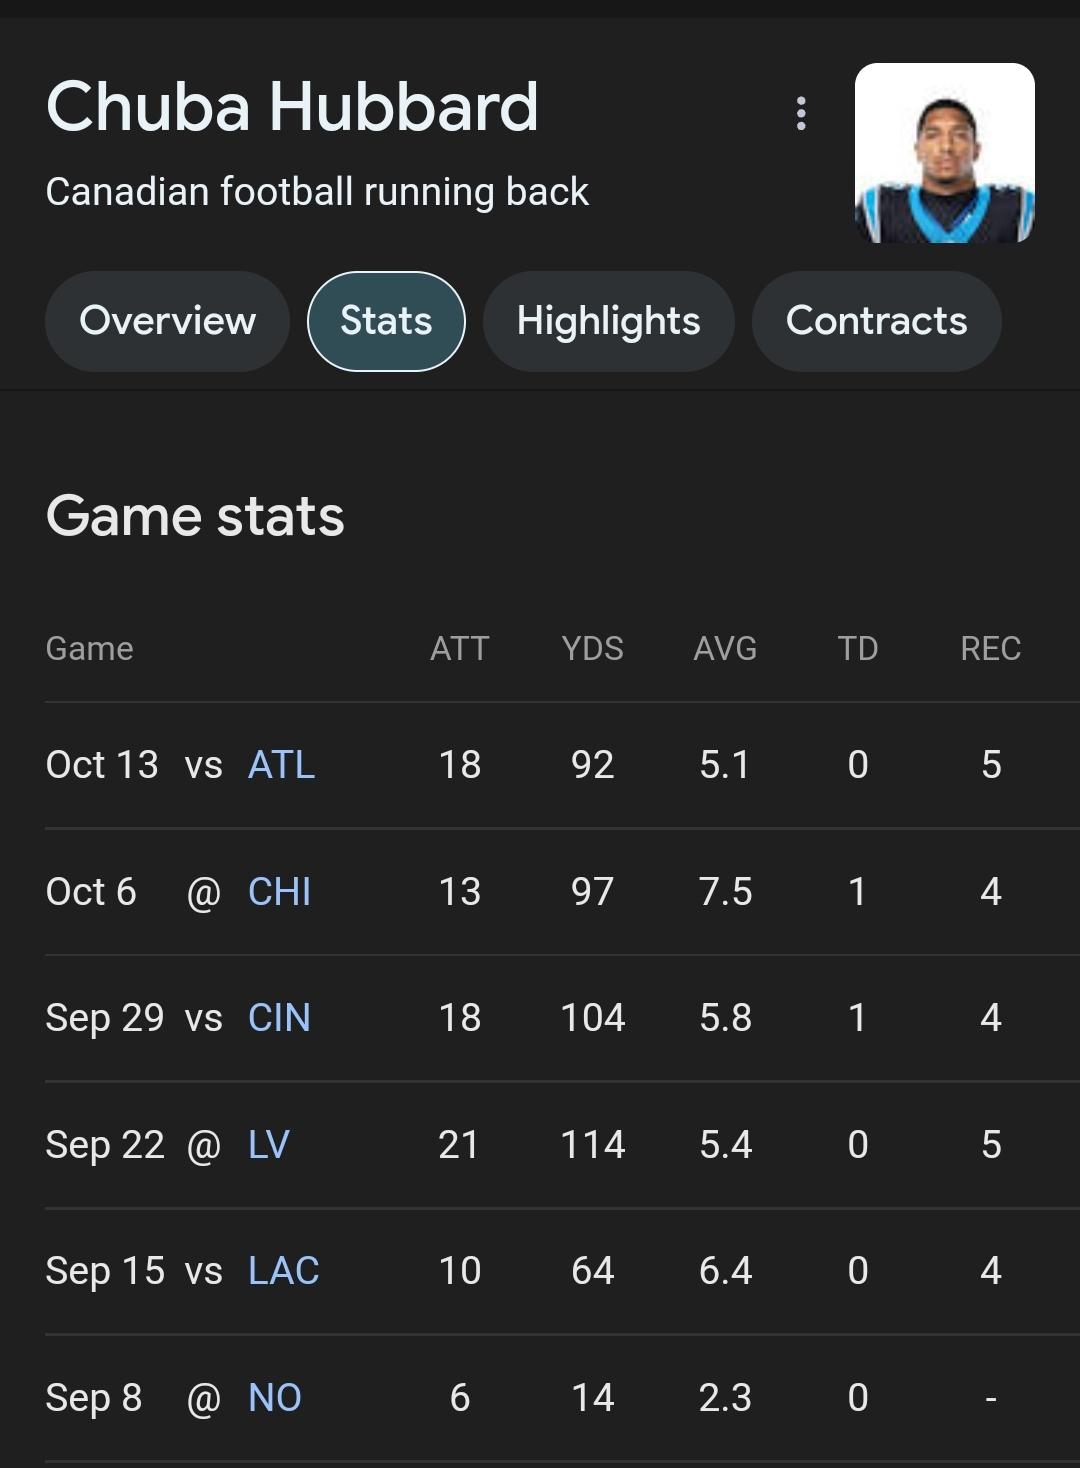This screenshot has height=1468, width=1080.
Task: Open the three-dot more options menu
Action: point(800,113)
